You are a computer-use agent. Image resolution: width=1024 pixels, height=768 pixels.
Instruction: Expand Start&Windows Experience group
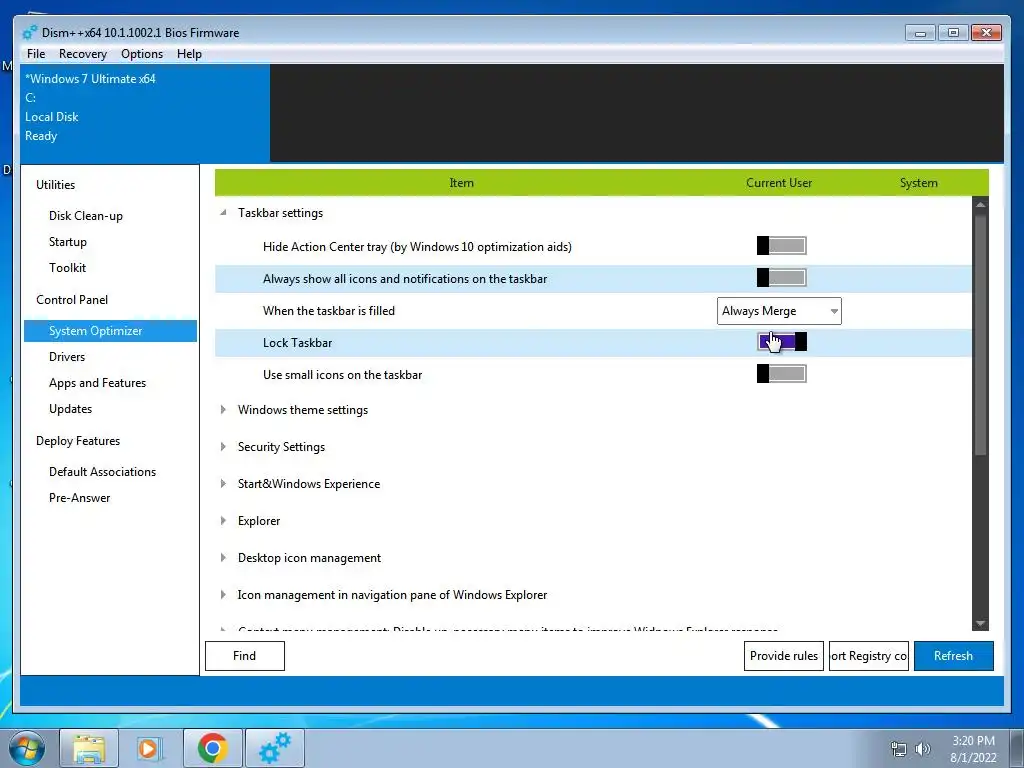pyautogui.click(x=223, y=484)
